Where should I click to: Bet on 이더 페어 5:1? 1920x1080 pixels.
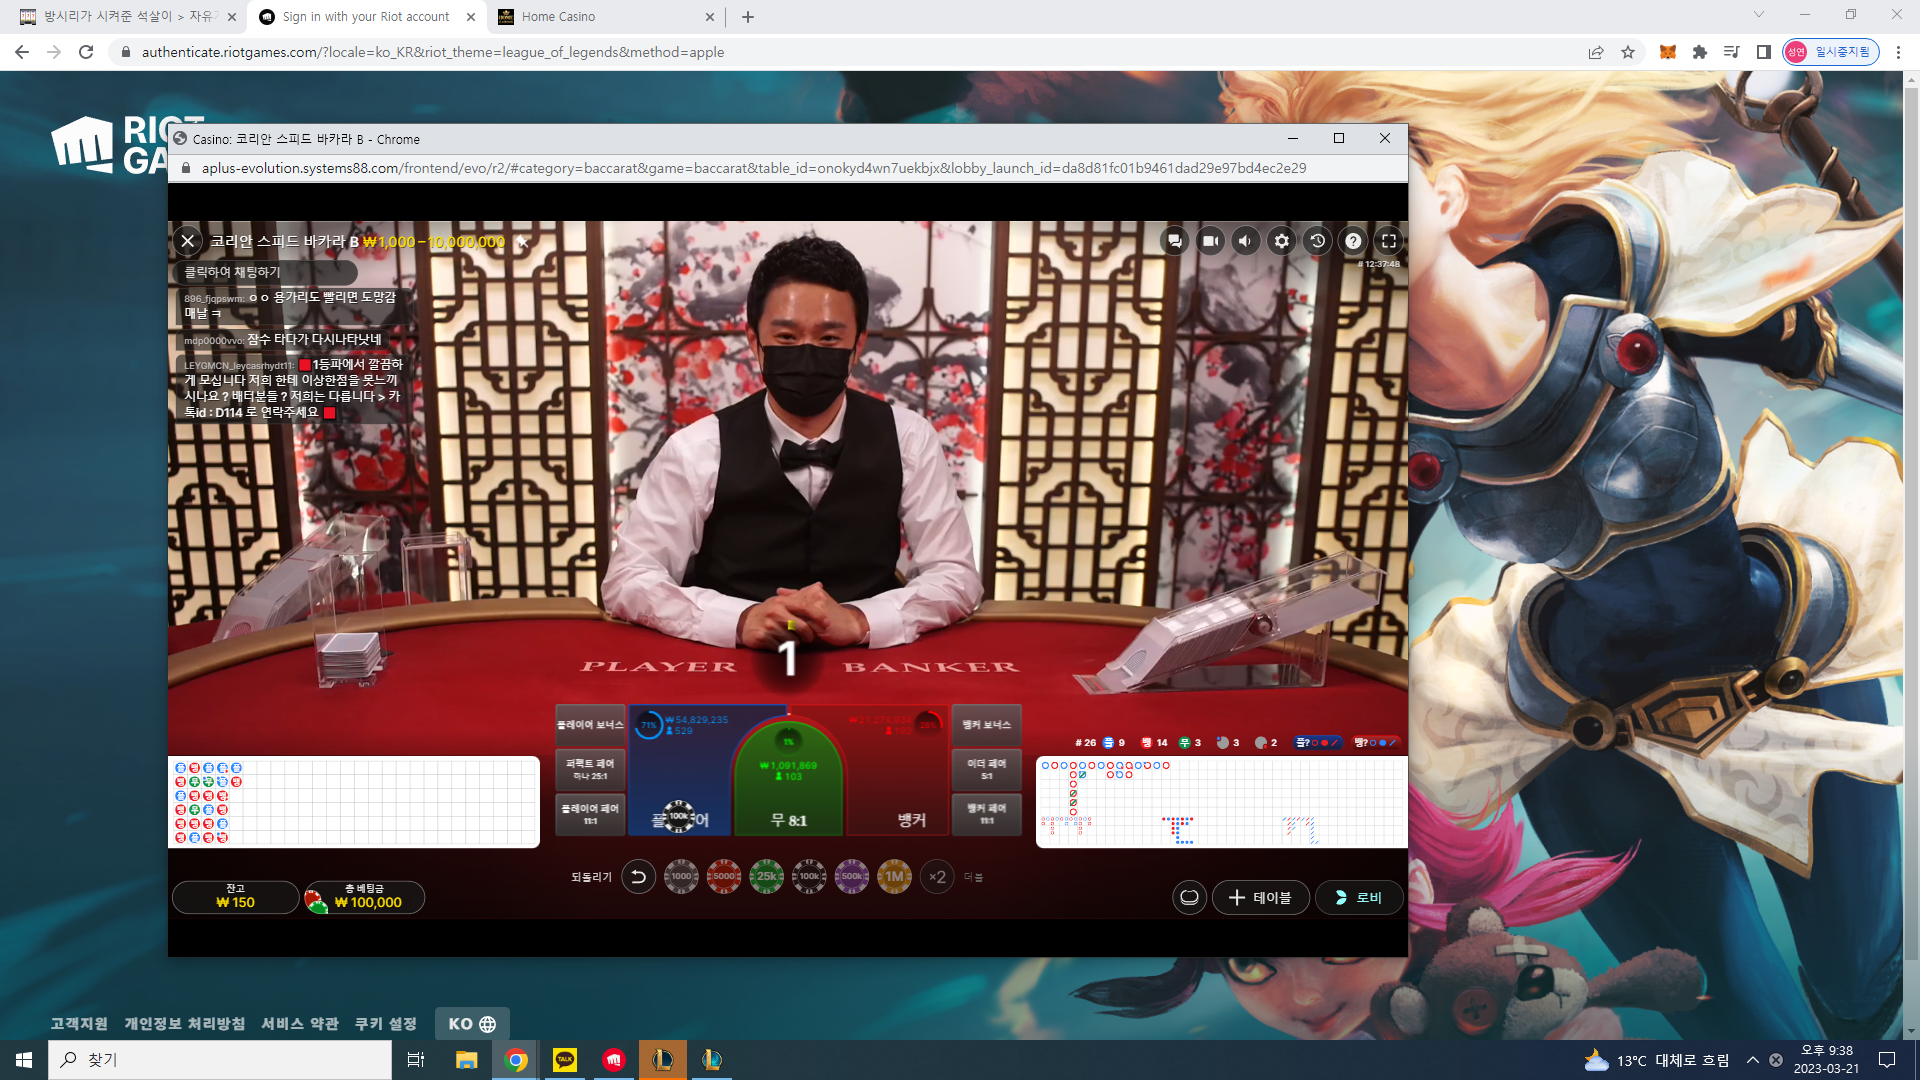click(987, 769)
